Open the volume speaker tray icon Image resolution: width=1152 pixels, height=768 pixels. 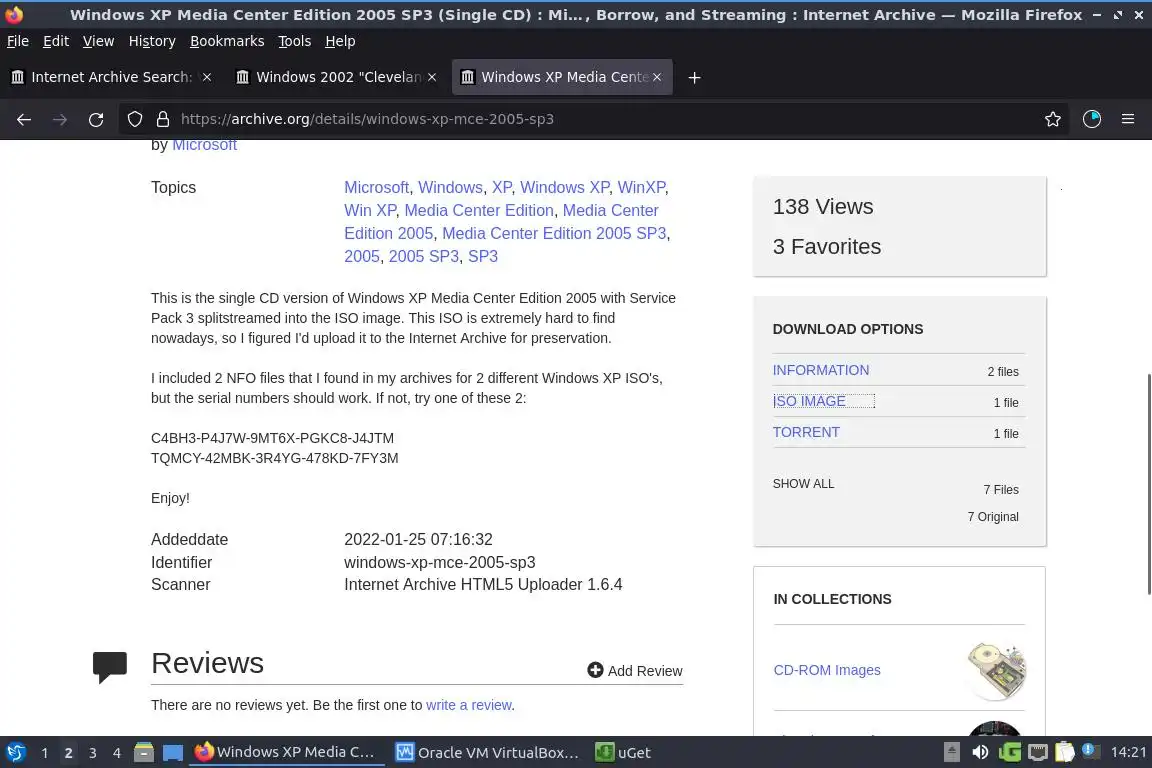pyautogui.click(x=980, y=753)
